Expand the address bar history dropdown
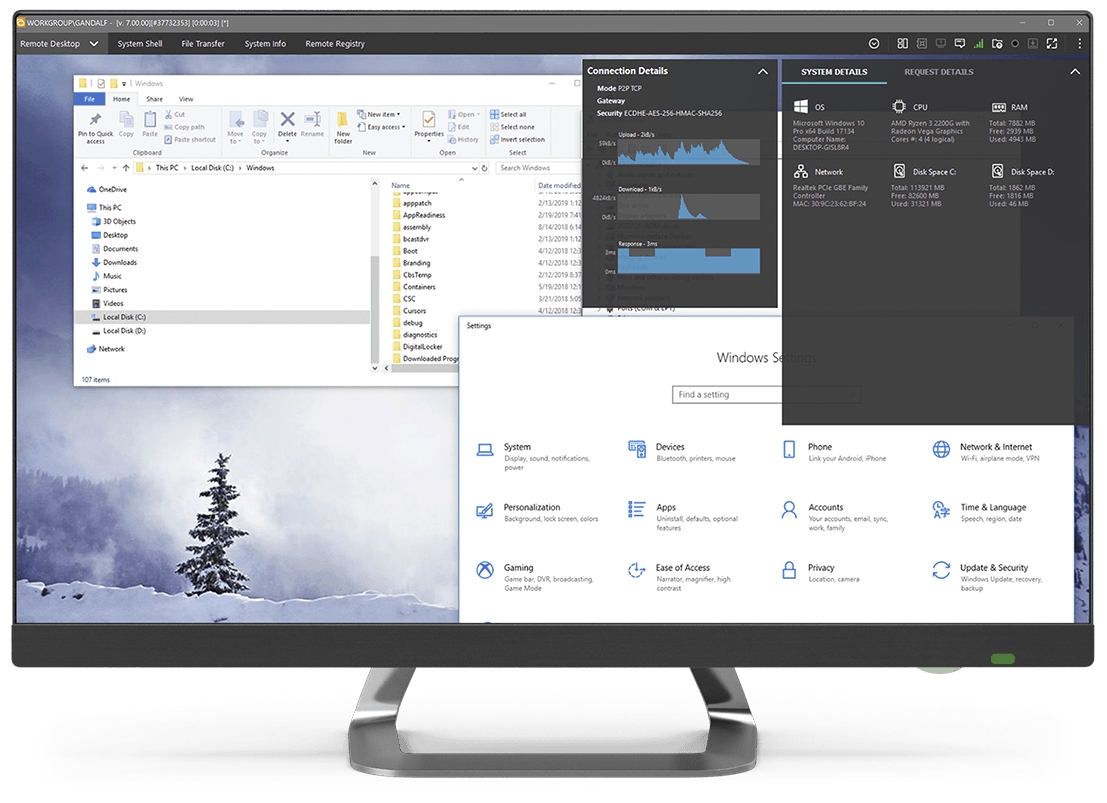The height and width of the screenshot is (803, 1107). pyautogui.click(x=474, y=168)
